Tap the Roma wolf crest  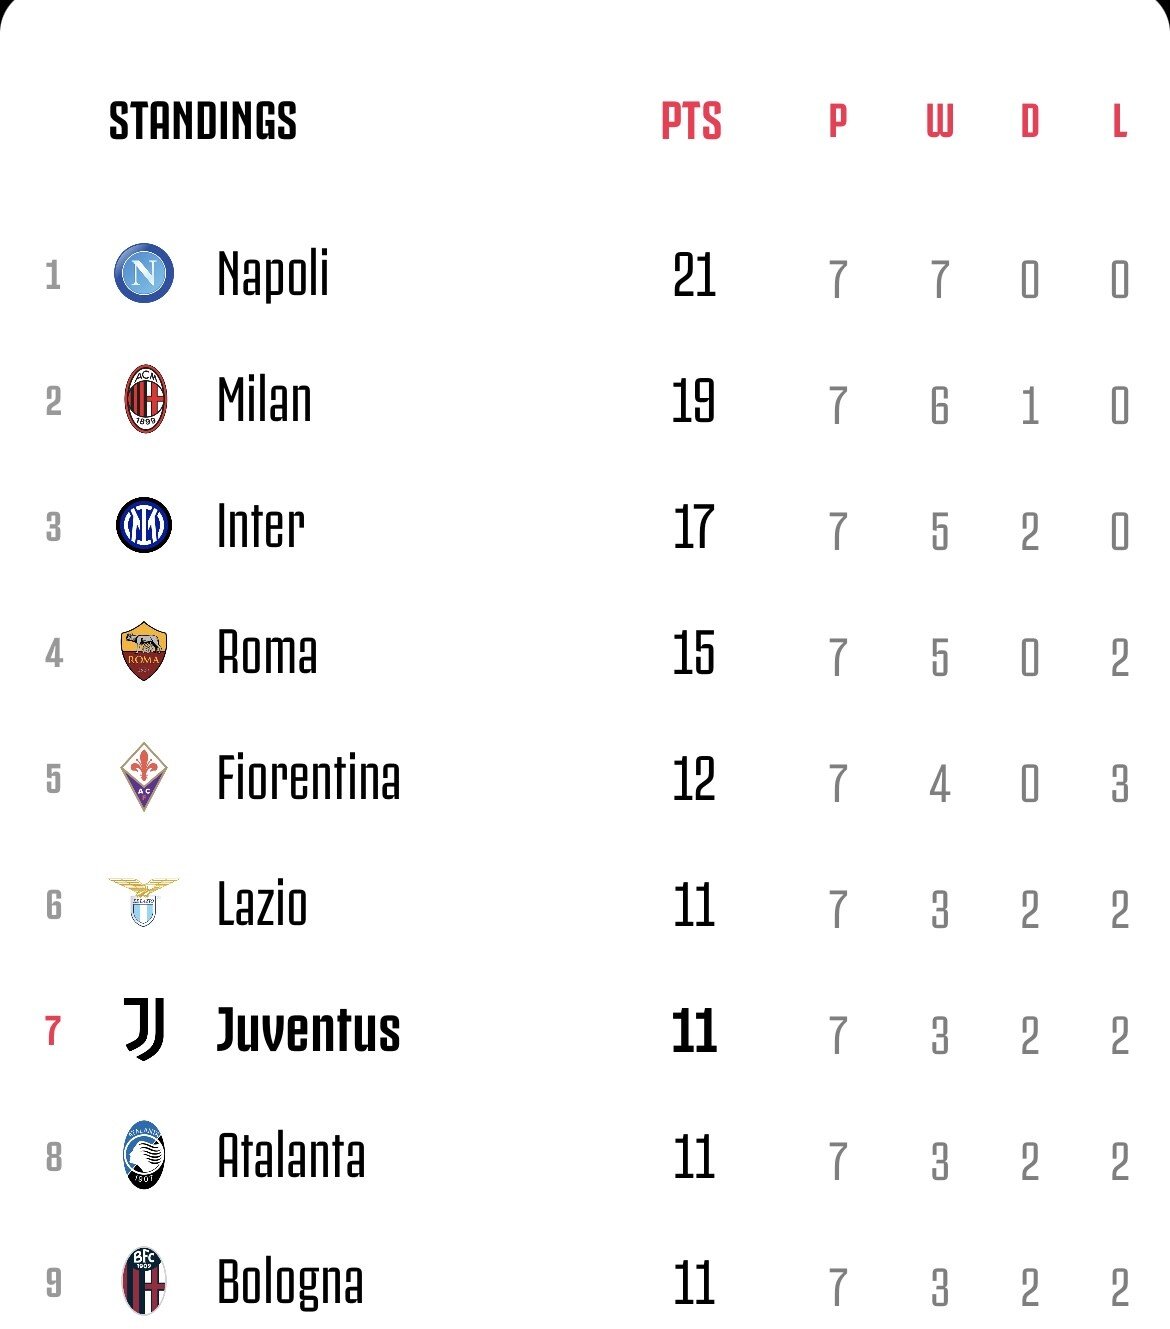[x=144, y=652]
